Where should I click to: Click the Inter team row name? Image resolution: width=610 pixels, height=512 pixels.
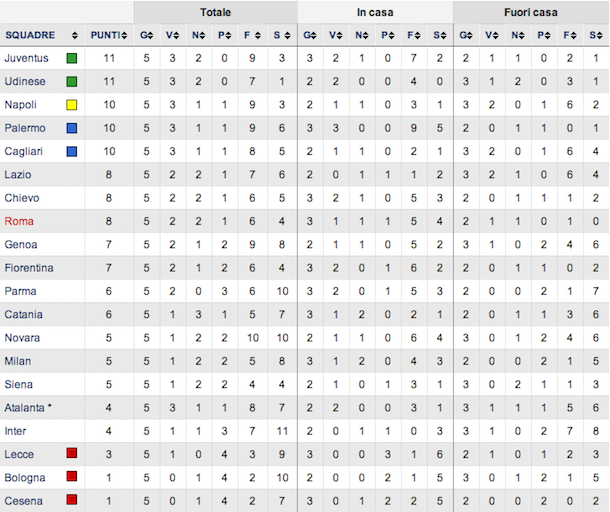17,430
